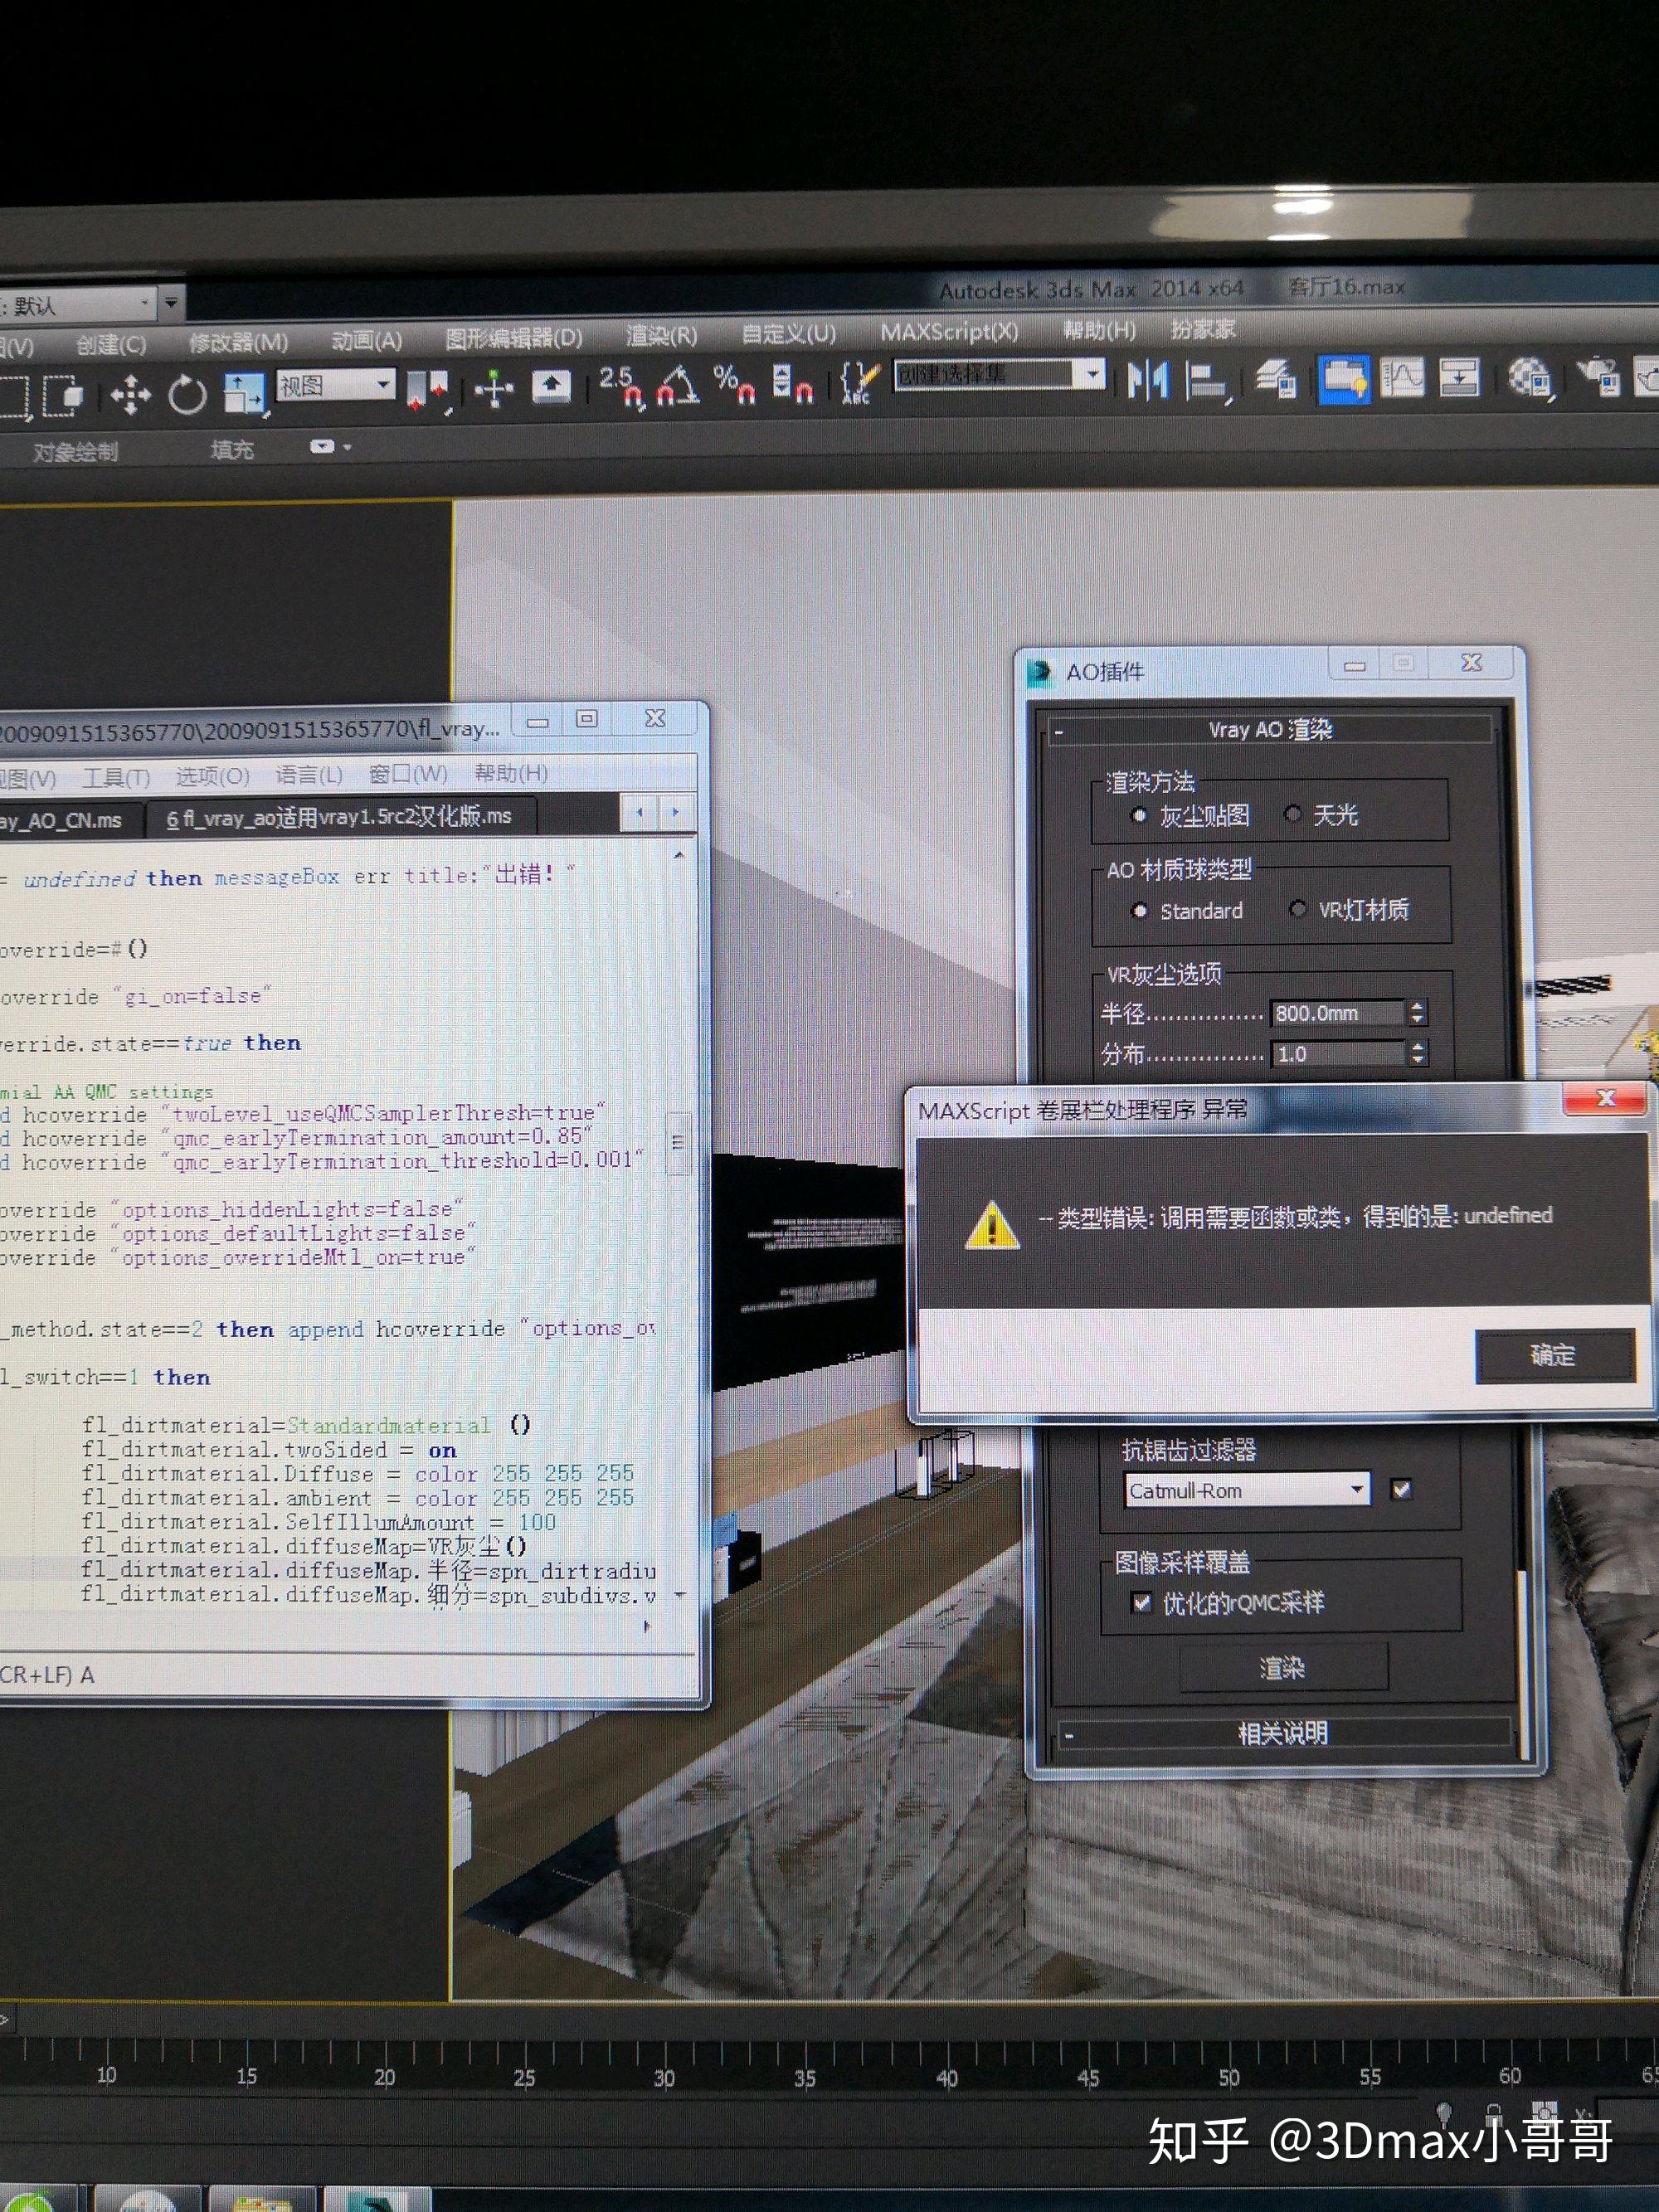The width and height of the screenshot is (1659, 2212).
Task: Select the 灰尘贴图 render method radio
Action: [1138, 816]
